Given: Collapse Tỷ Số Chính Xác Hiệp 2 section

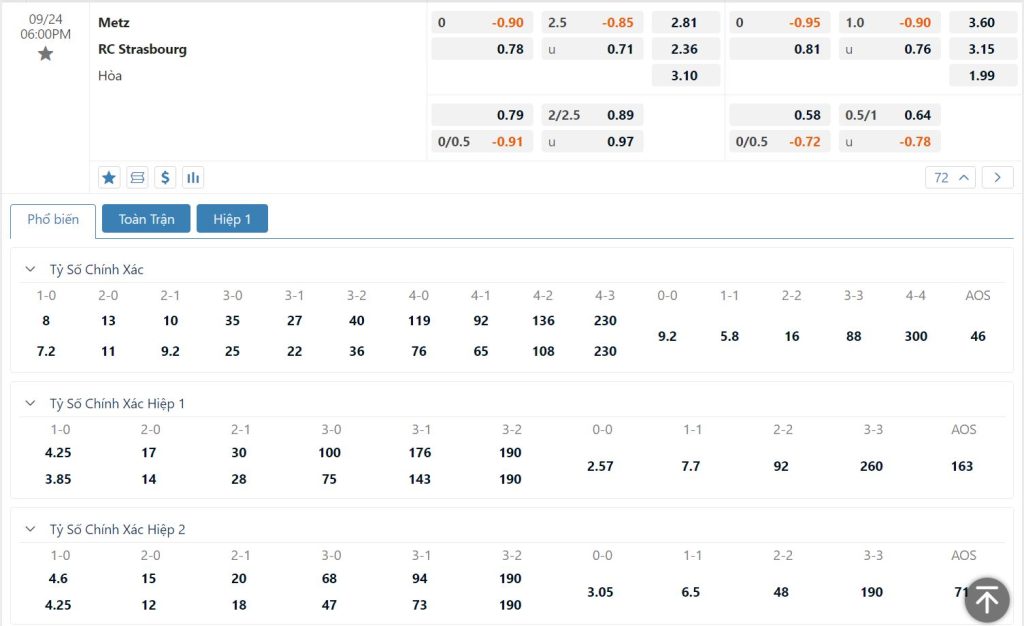Looking at the screenshot, I should [30, 529].
